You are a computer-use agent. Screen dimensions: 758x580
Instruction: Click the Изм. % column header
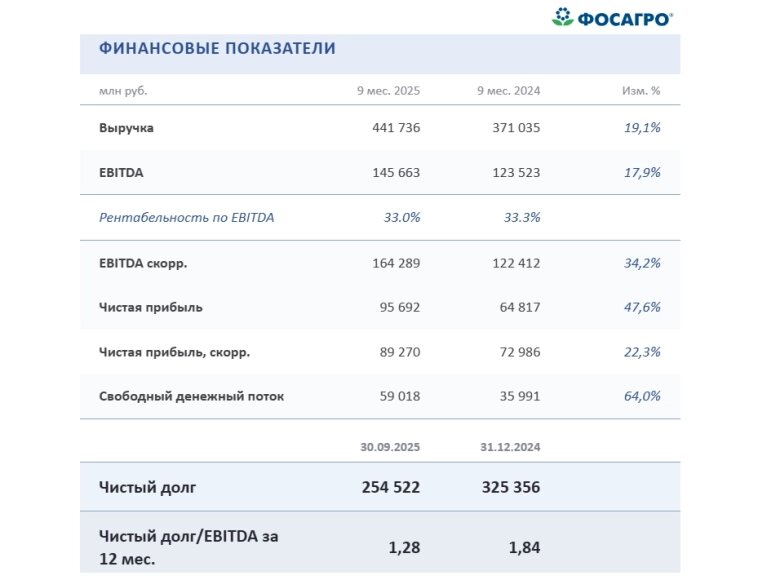pyautogui.click(x=641, y=90)
